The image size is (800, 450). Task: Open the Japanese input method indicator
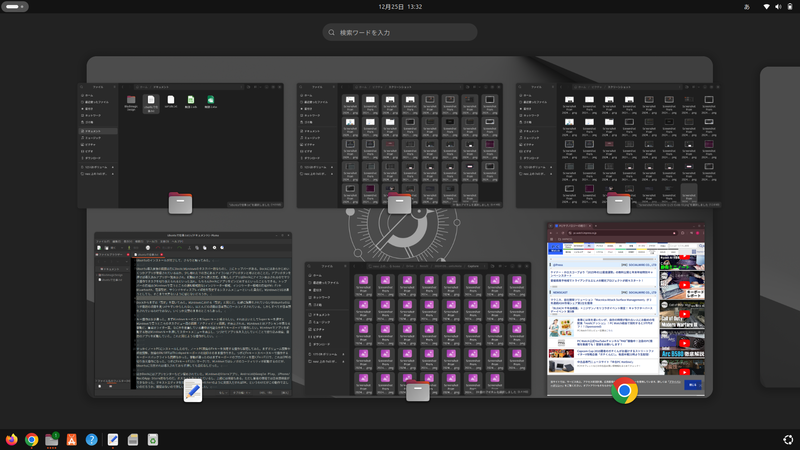pos(747,7)
